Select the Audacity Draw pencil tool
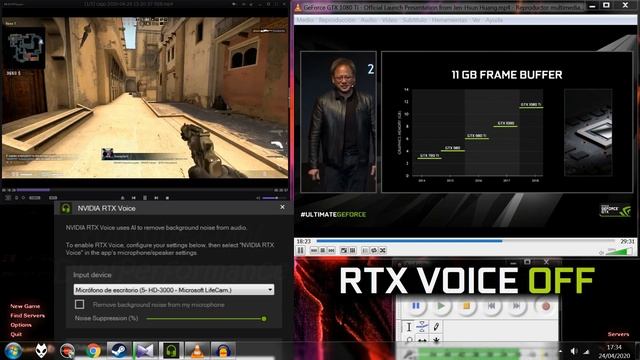This screenshot has width=640, height=360. 436,327
